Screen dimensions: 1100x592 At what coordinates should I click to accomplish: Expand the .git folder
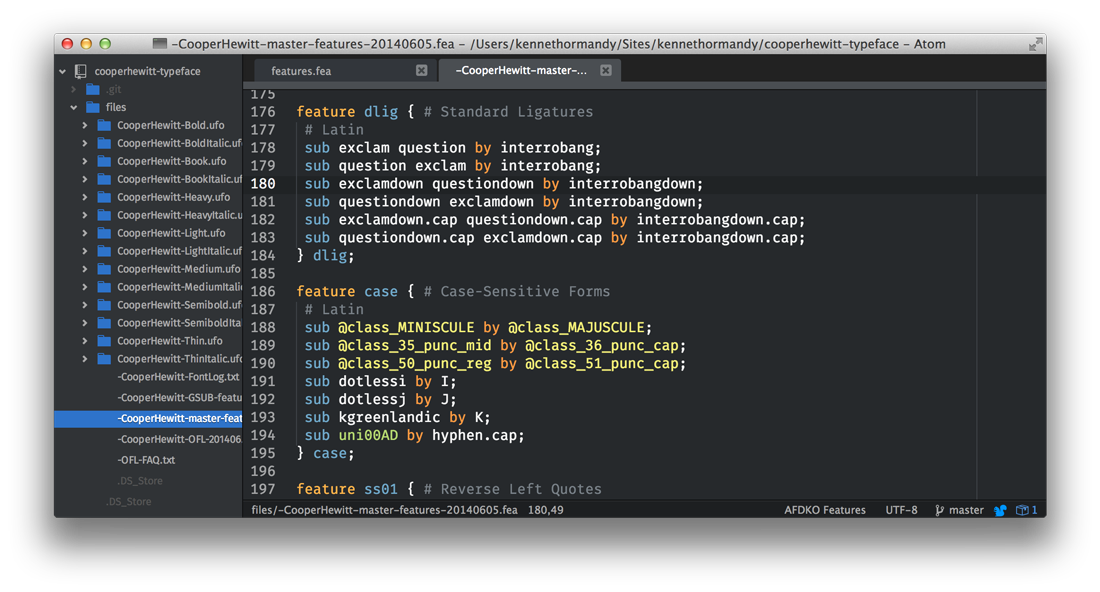(x=73, y=89)
